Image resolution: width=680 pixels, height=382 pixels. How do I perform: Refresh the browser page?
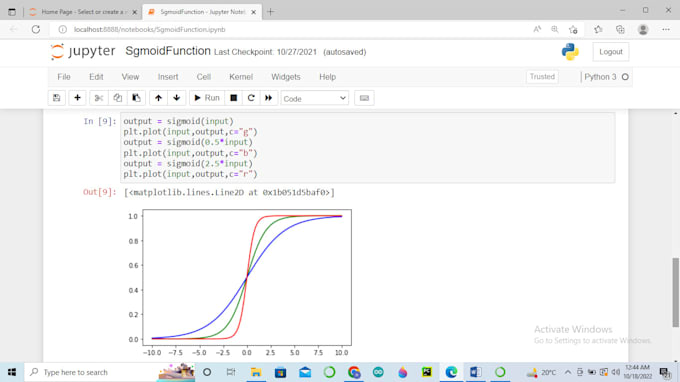(x=36, y=29)
